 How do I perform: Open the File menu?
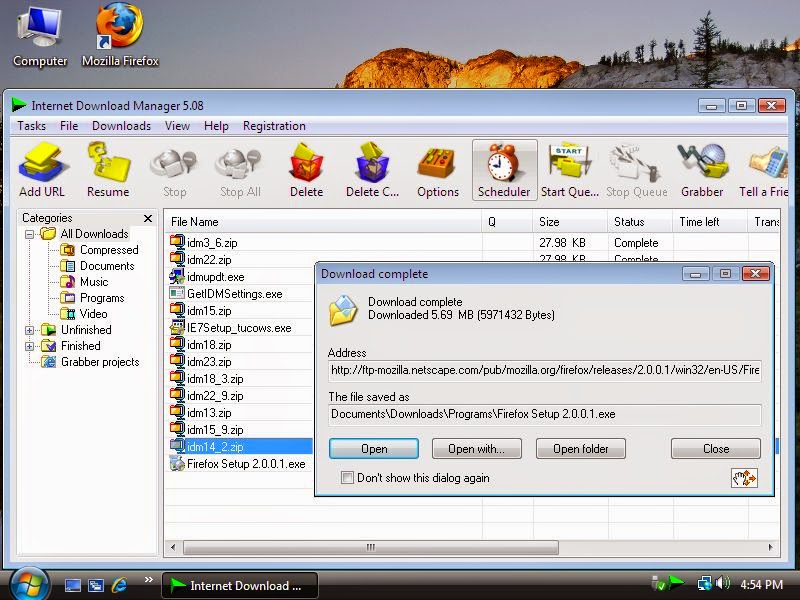click(x=69, y=126)
